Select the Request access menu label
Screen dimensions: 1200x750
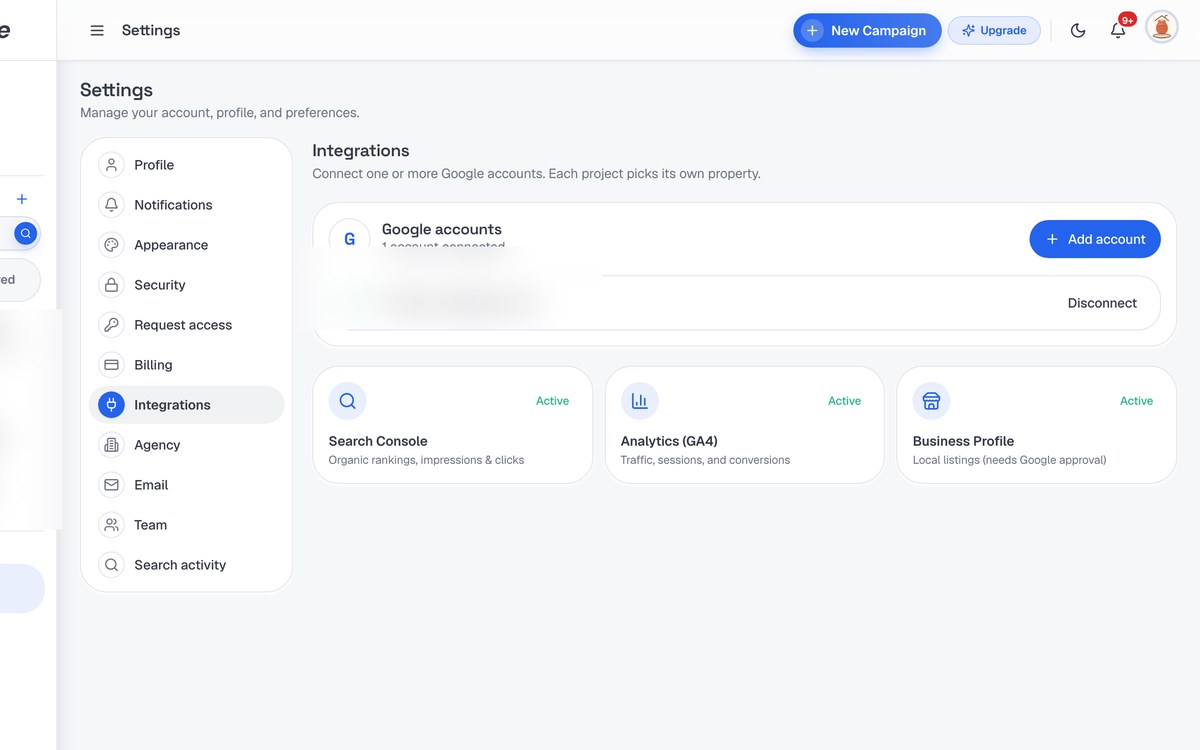[x=183, y=325]
